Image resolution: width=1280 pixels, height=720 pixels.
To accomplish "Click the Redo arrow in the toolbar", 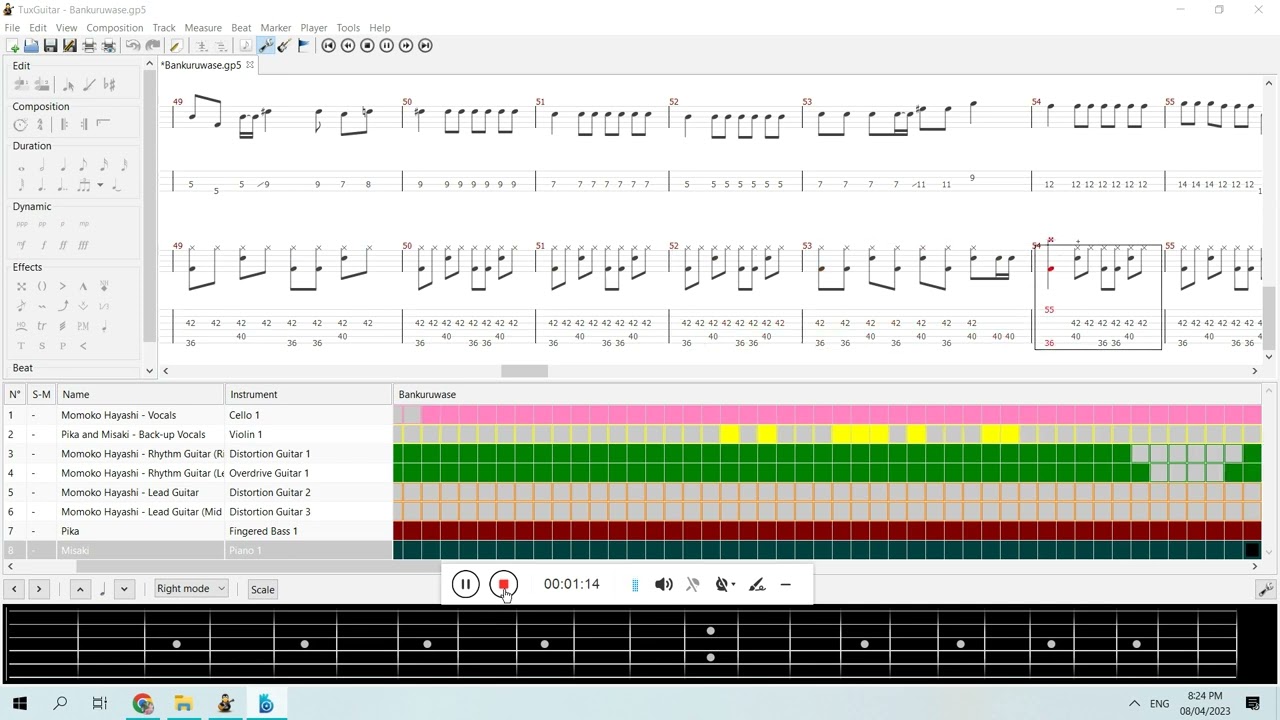I will point(153,46).
